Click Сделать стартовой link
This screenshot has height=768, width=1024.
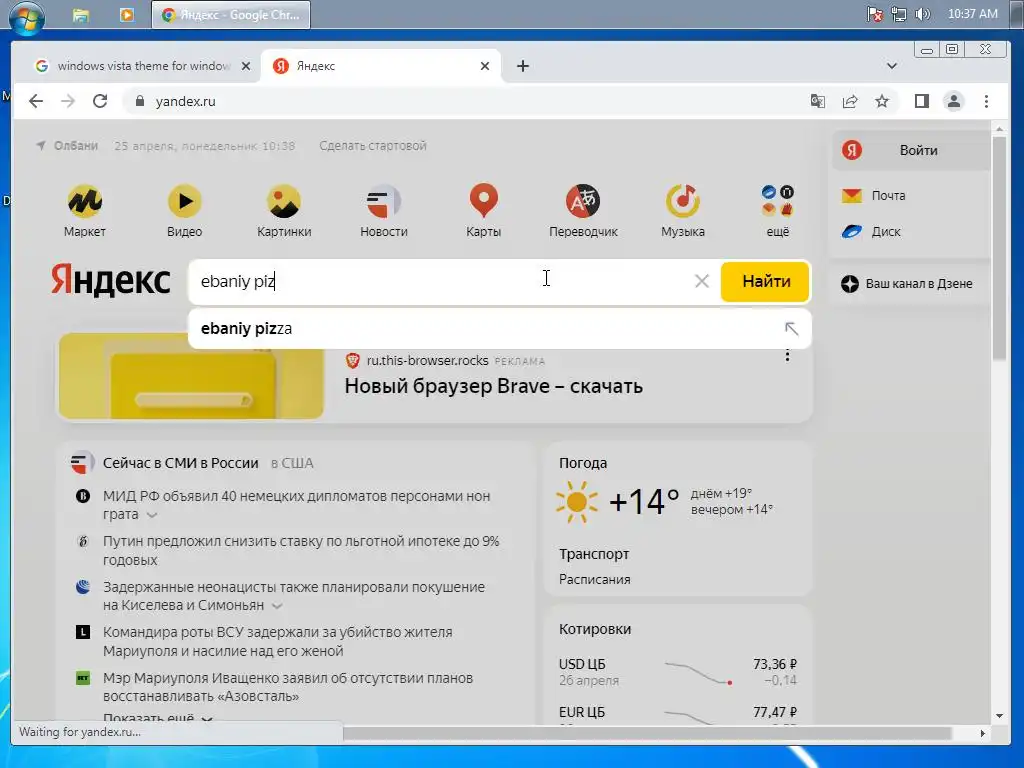pyautogui.click(x=373, y=146)
